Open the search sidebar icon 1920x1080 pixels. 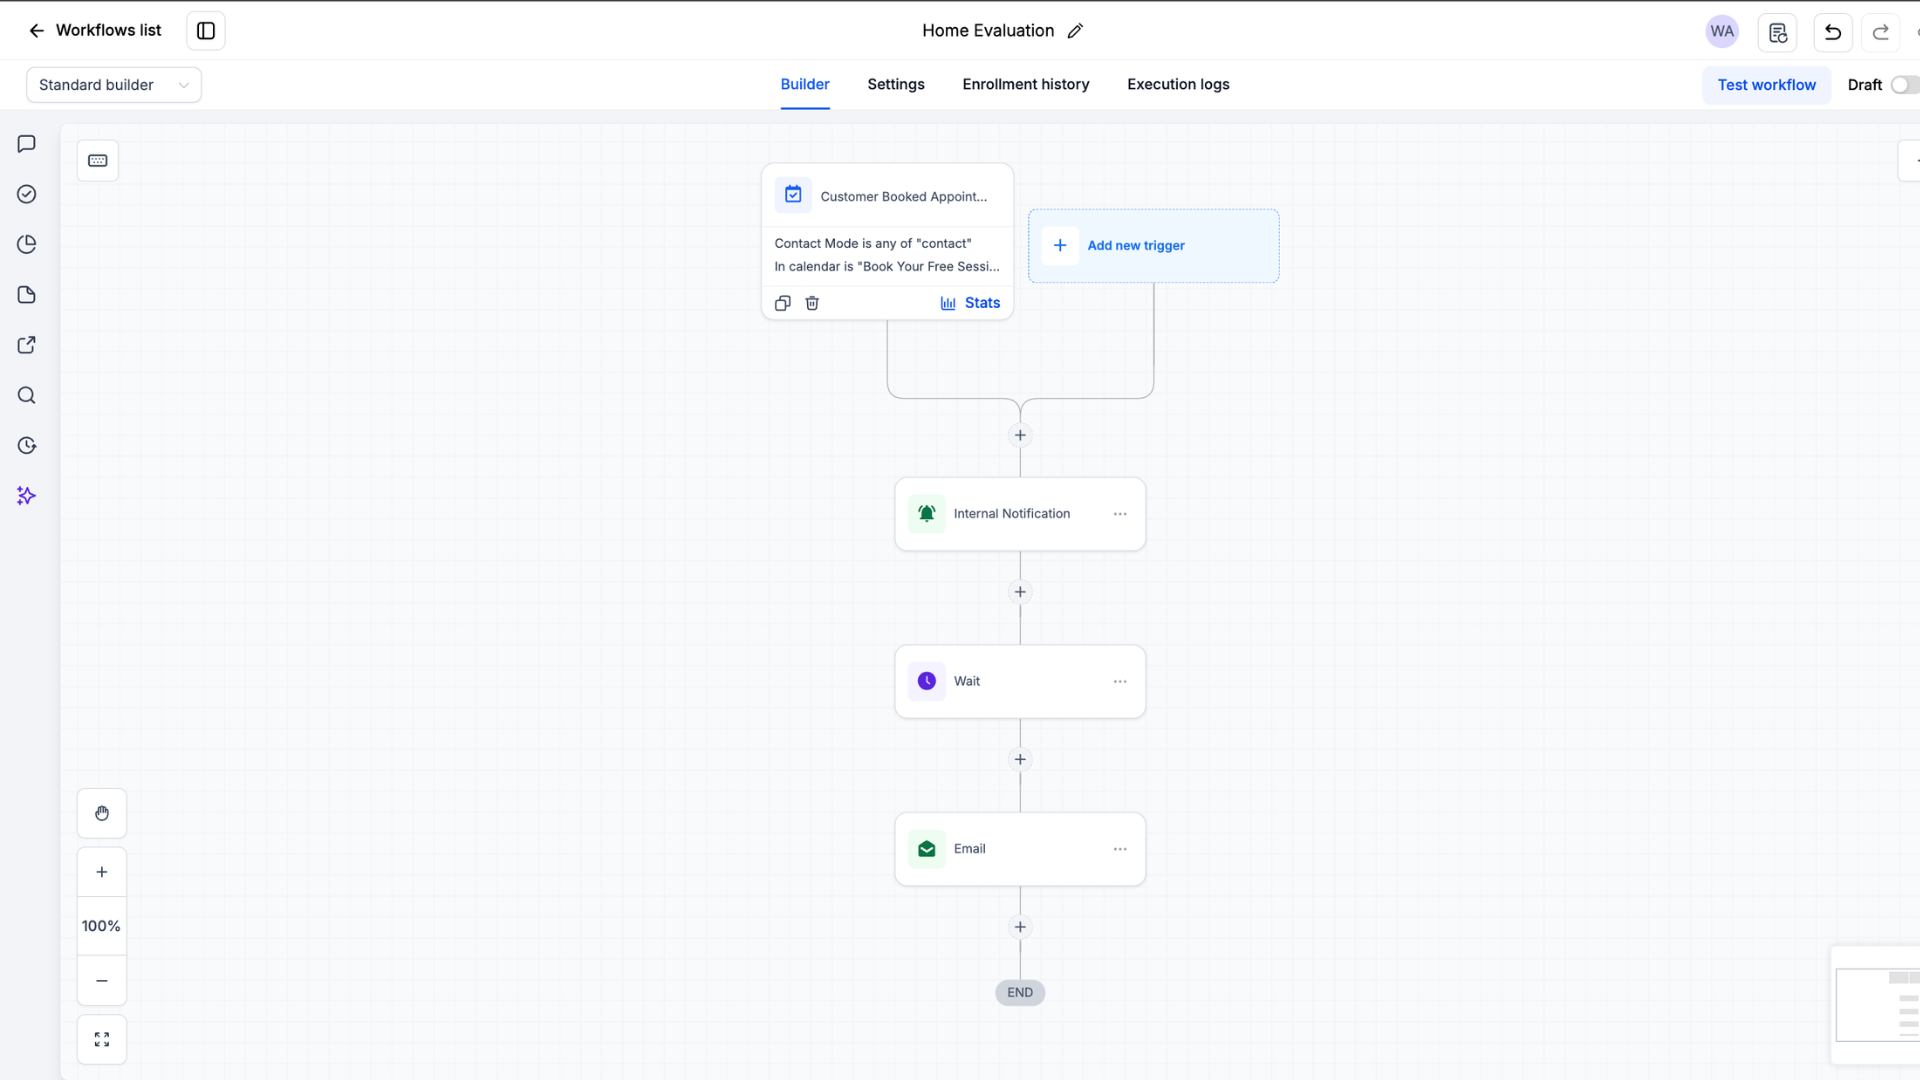[x=27, y=395]
